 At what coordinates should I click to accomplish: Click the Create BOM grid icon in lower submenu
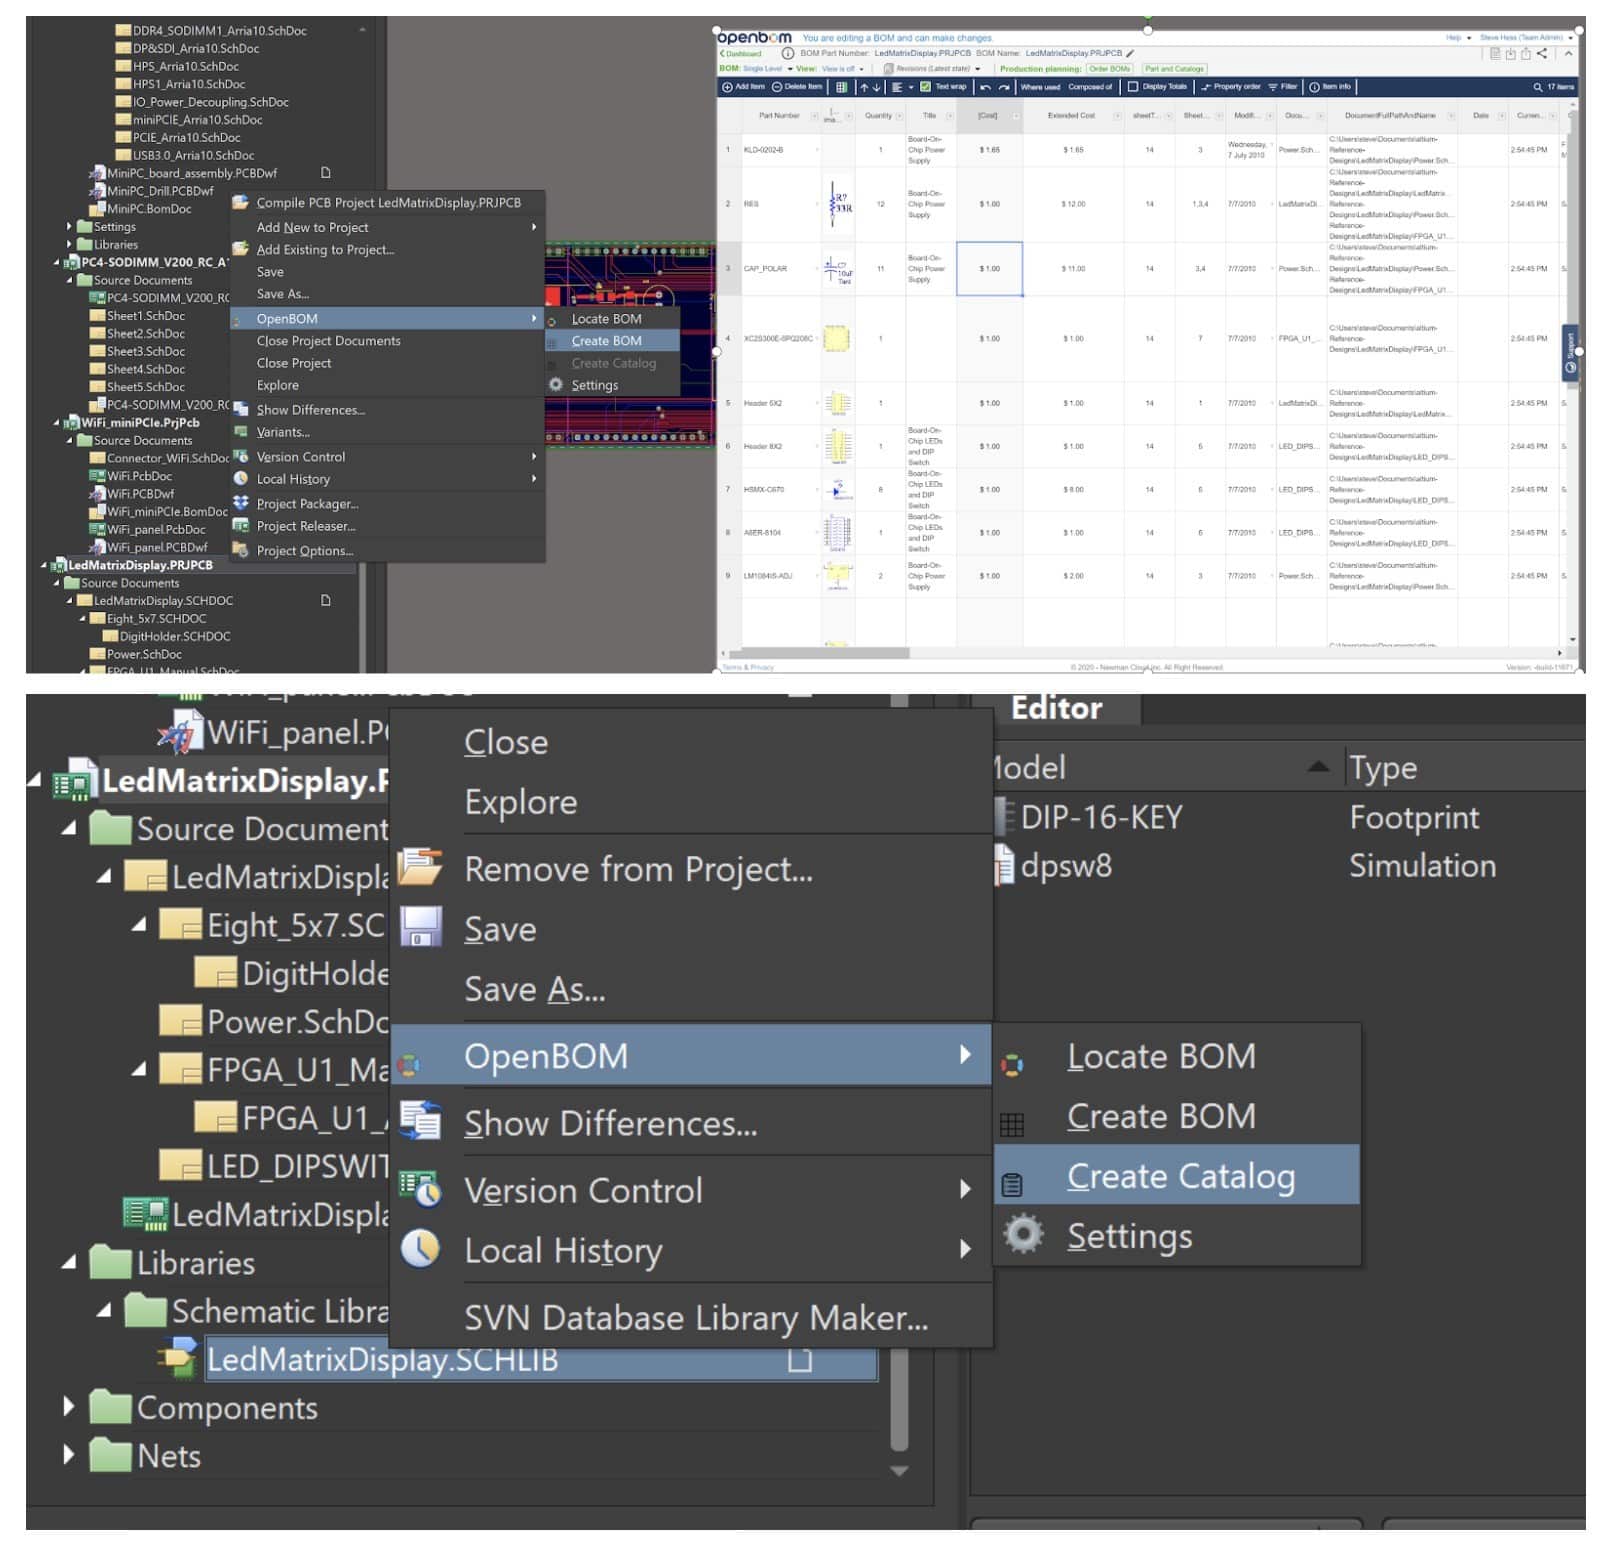click(1012, 1125)
